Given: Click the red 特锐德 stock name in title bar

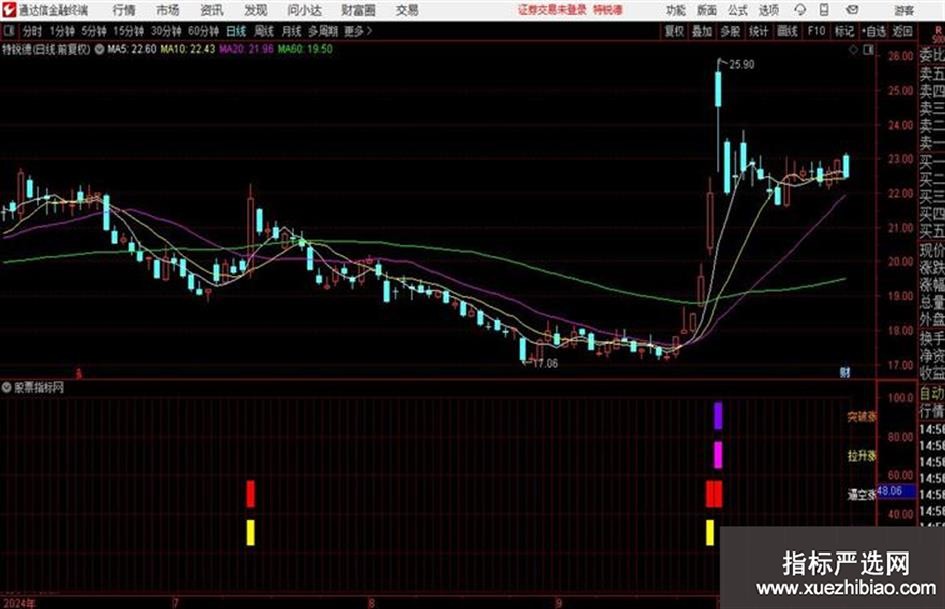Looking at the screenshot, I should [x=608, y=10].
